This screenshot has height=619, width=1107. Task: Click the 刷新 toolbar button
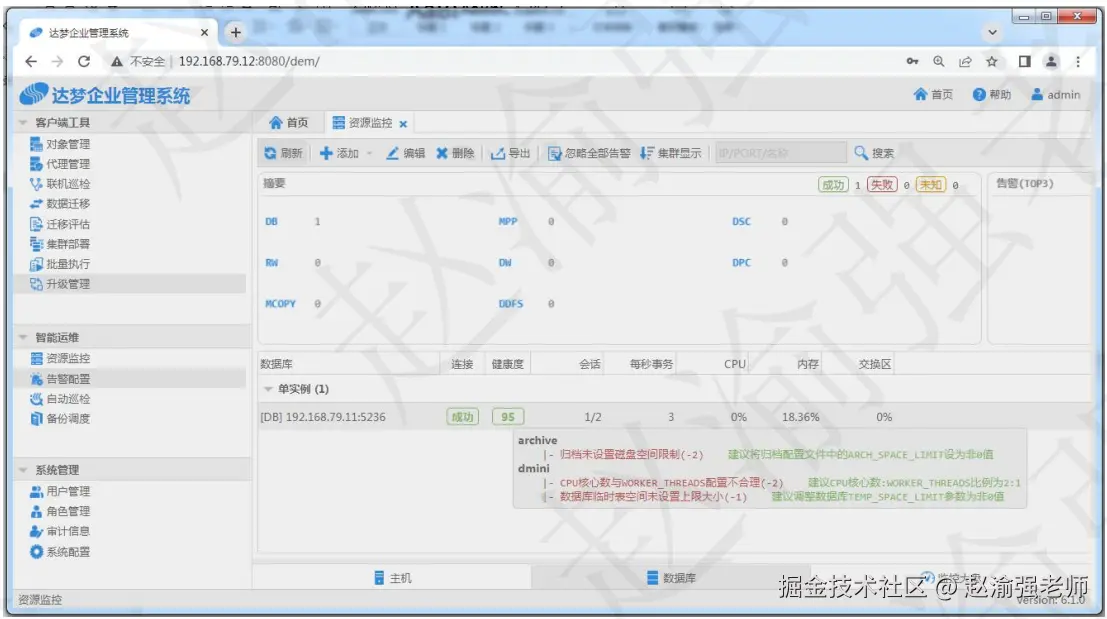(282, 153)
